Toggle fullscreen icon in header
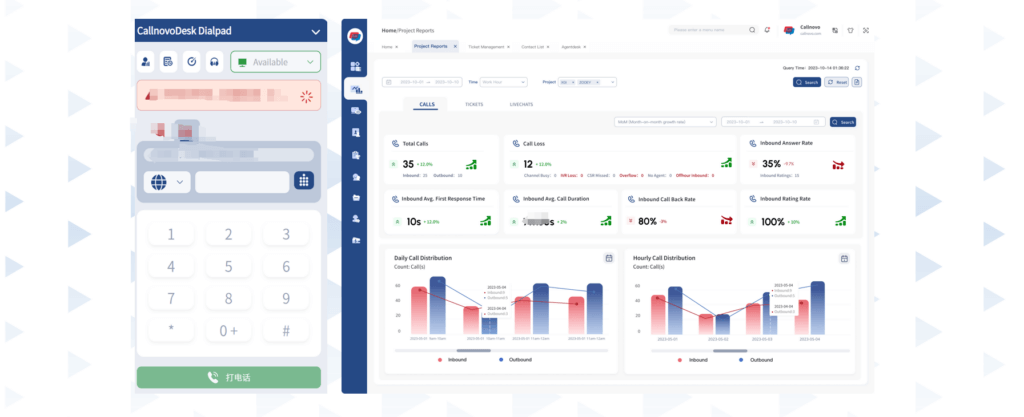Image resolution: width=1024 pixels, height=417 pixels. (866, 30)
